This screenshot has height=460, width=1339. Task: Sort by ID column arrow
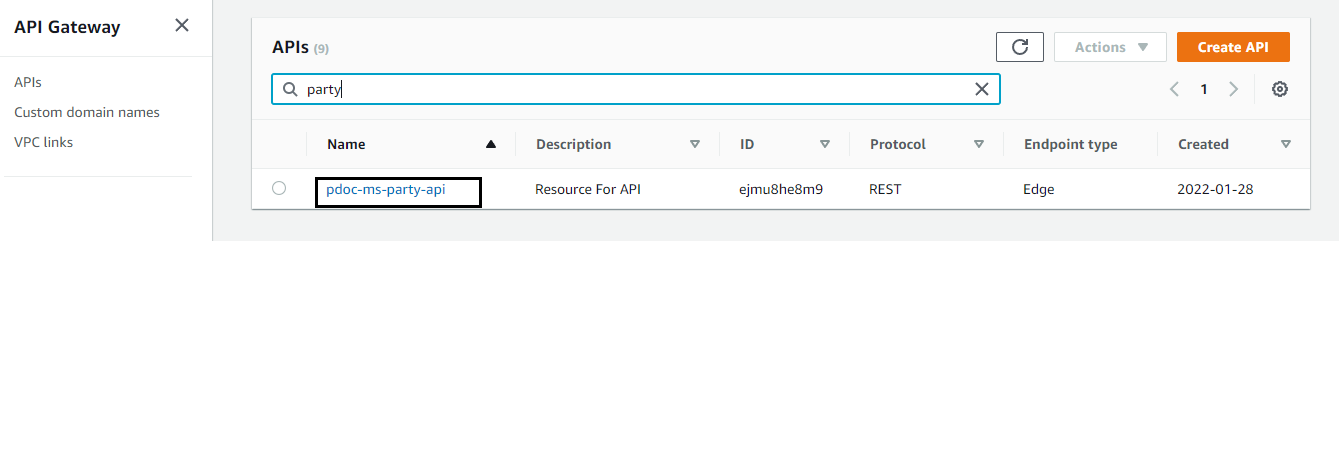pyautogui.click(x=824, y=144)
